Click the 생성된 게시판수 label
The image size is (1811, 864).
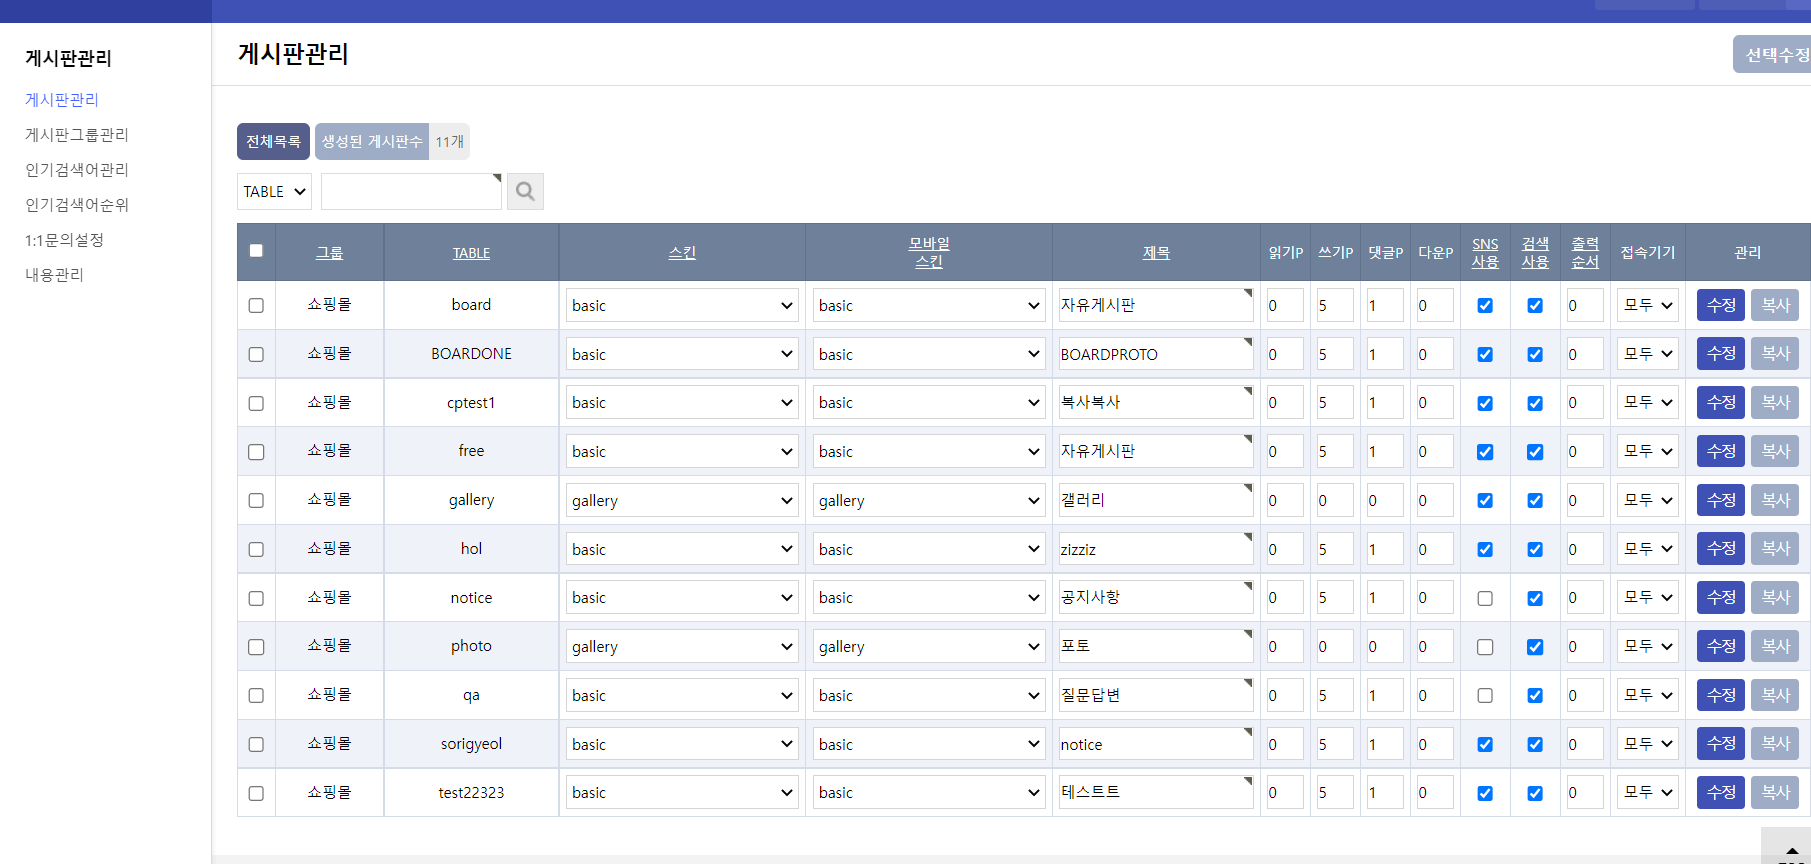click(372, 141)
